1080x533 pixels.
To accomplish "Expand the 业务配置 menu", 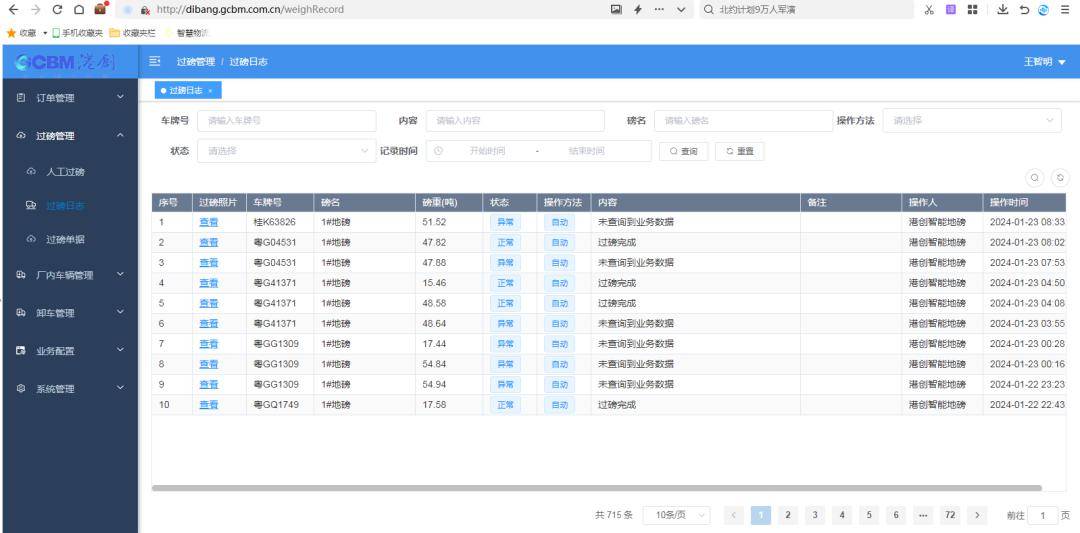I will point(69,351).
